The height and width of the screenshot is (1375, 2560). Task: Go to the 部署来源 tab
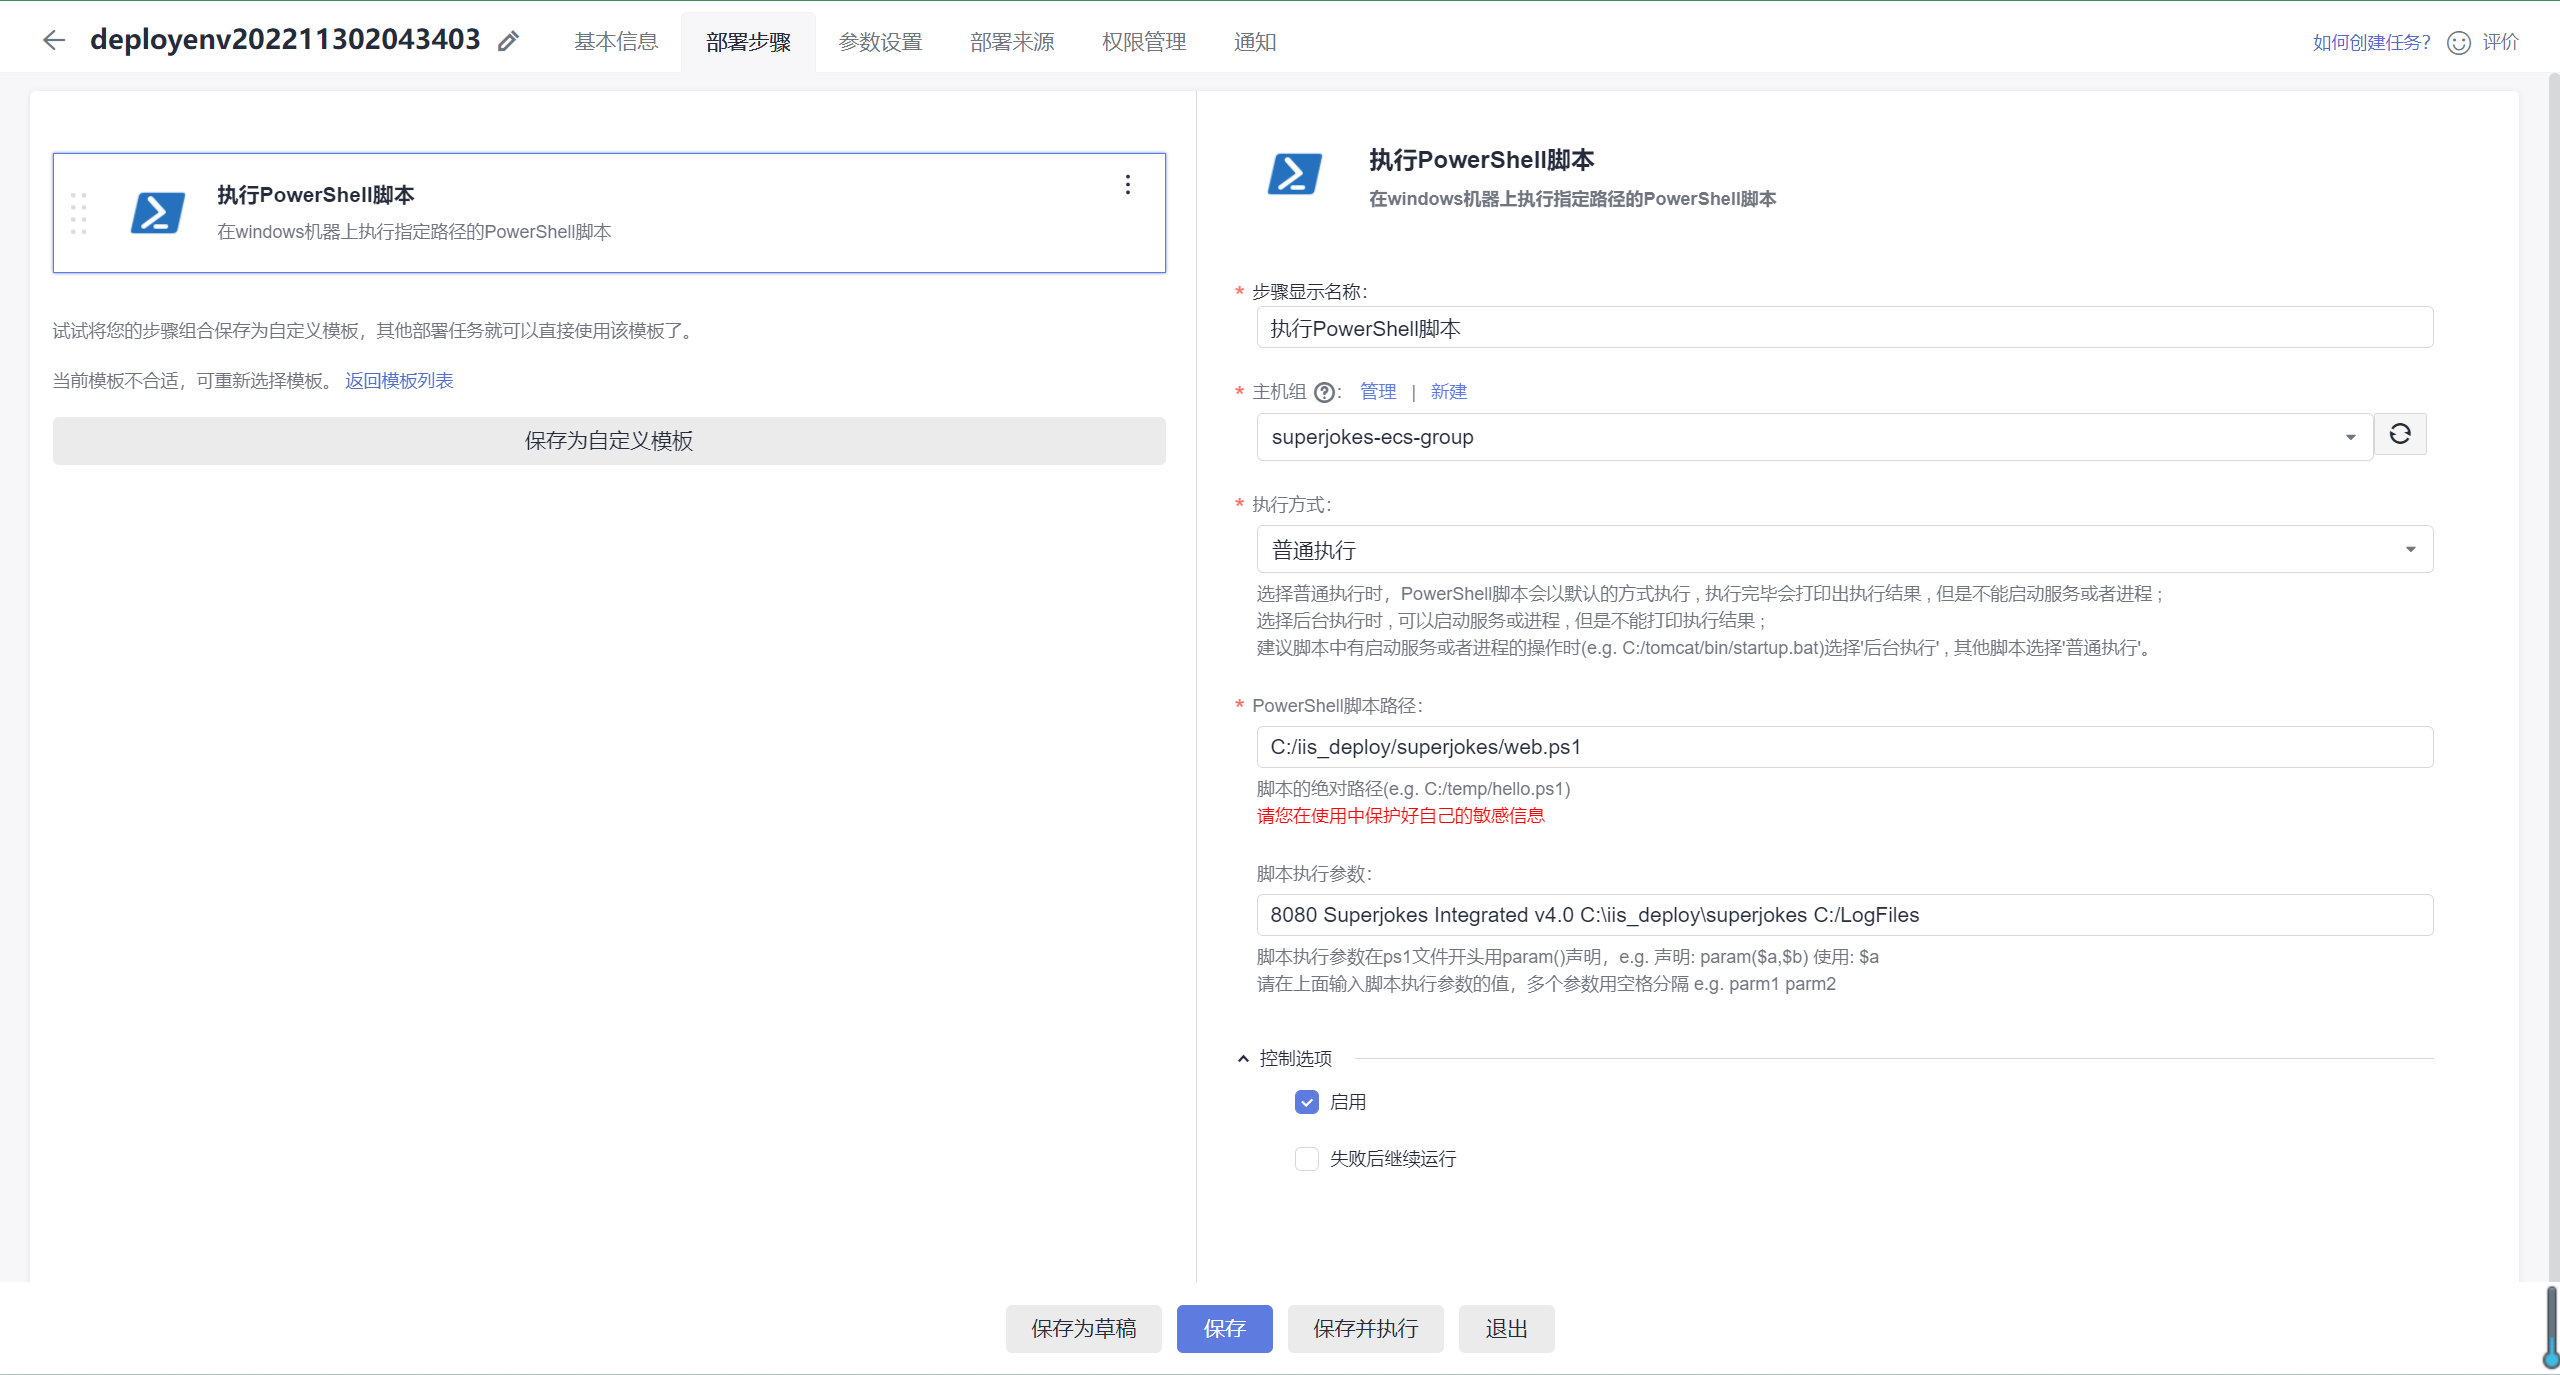coord(1012,42)
